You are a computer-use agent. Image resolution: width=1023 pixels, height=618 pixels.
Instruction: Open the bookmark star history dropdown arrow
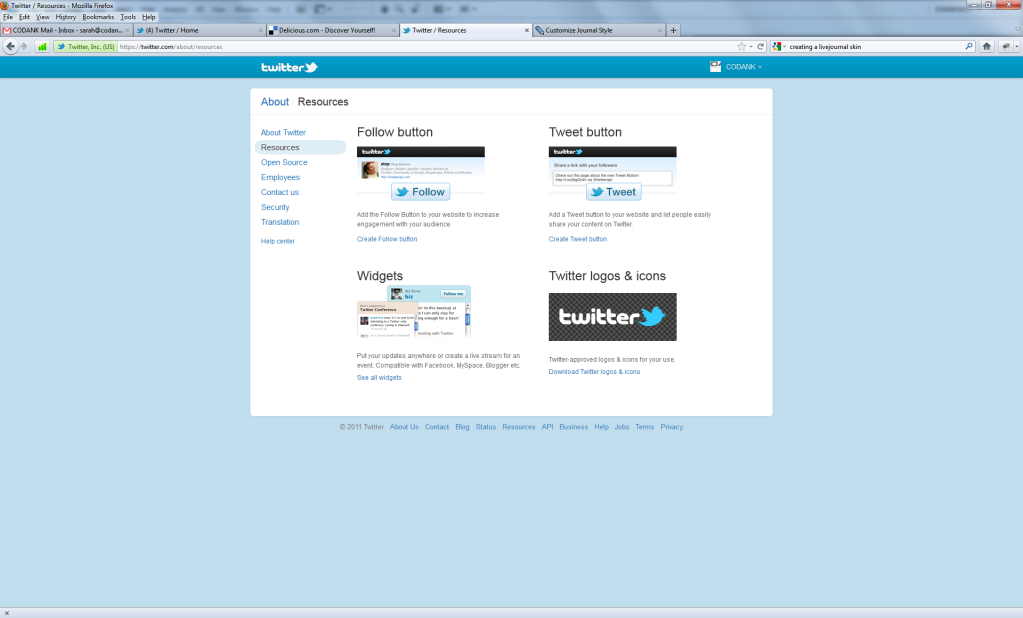click(750, 46)
